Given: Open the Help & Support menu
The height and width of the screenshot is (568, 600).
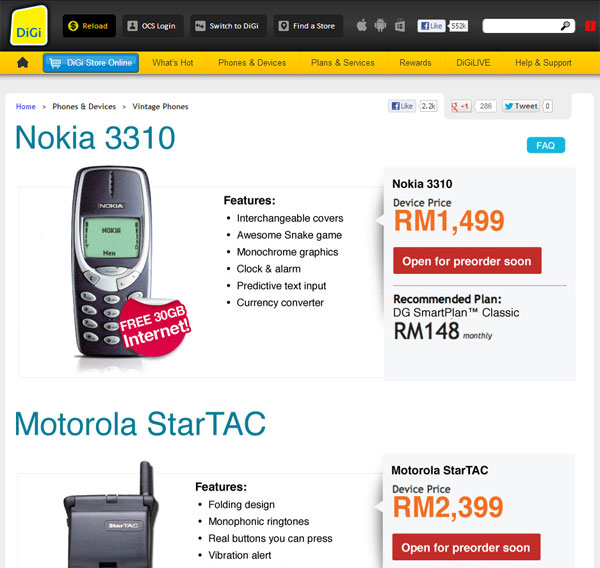Looking at the screenshot, I should pyautogui.click(x=543, y=63).
